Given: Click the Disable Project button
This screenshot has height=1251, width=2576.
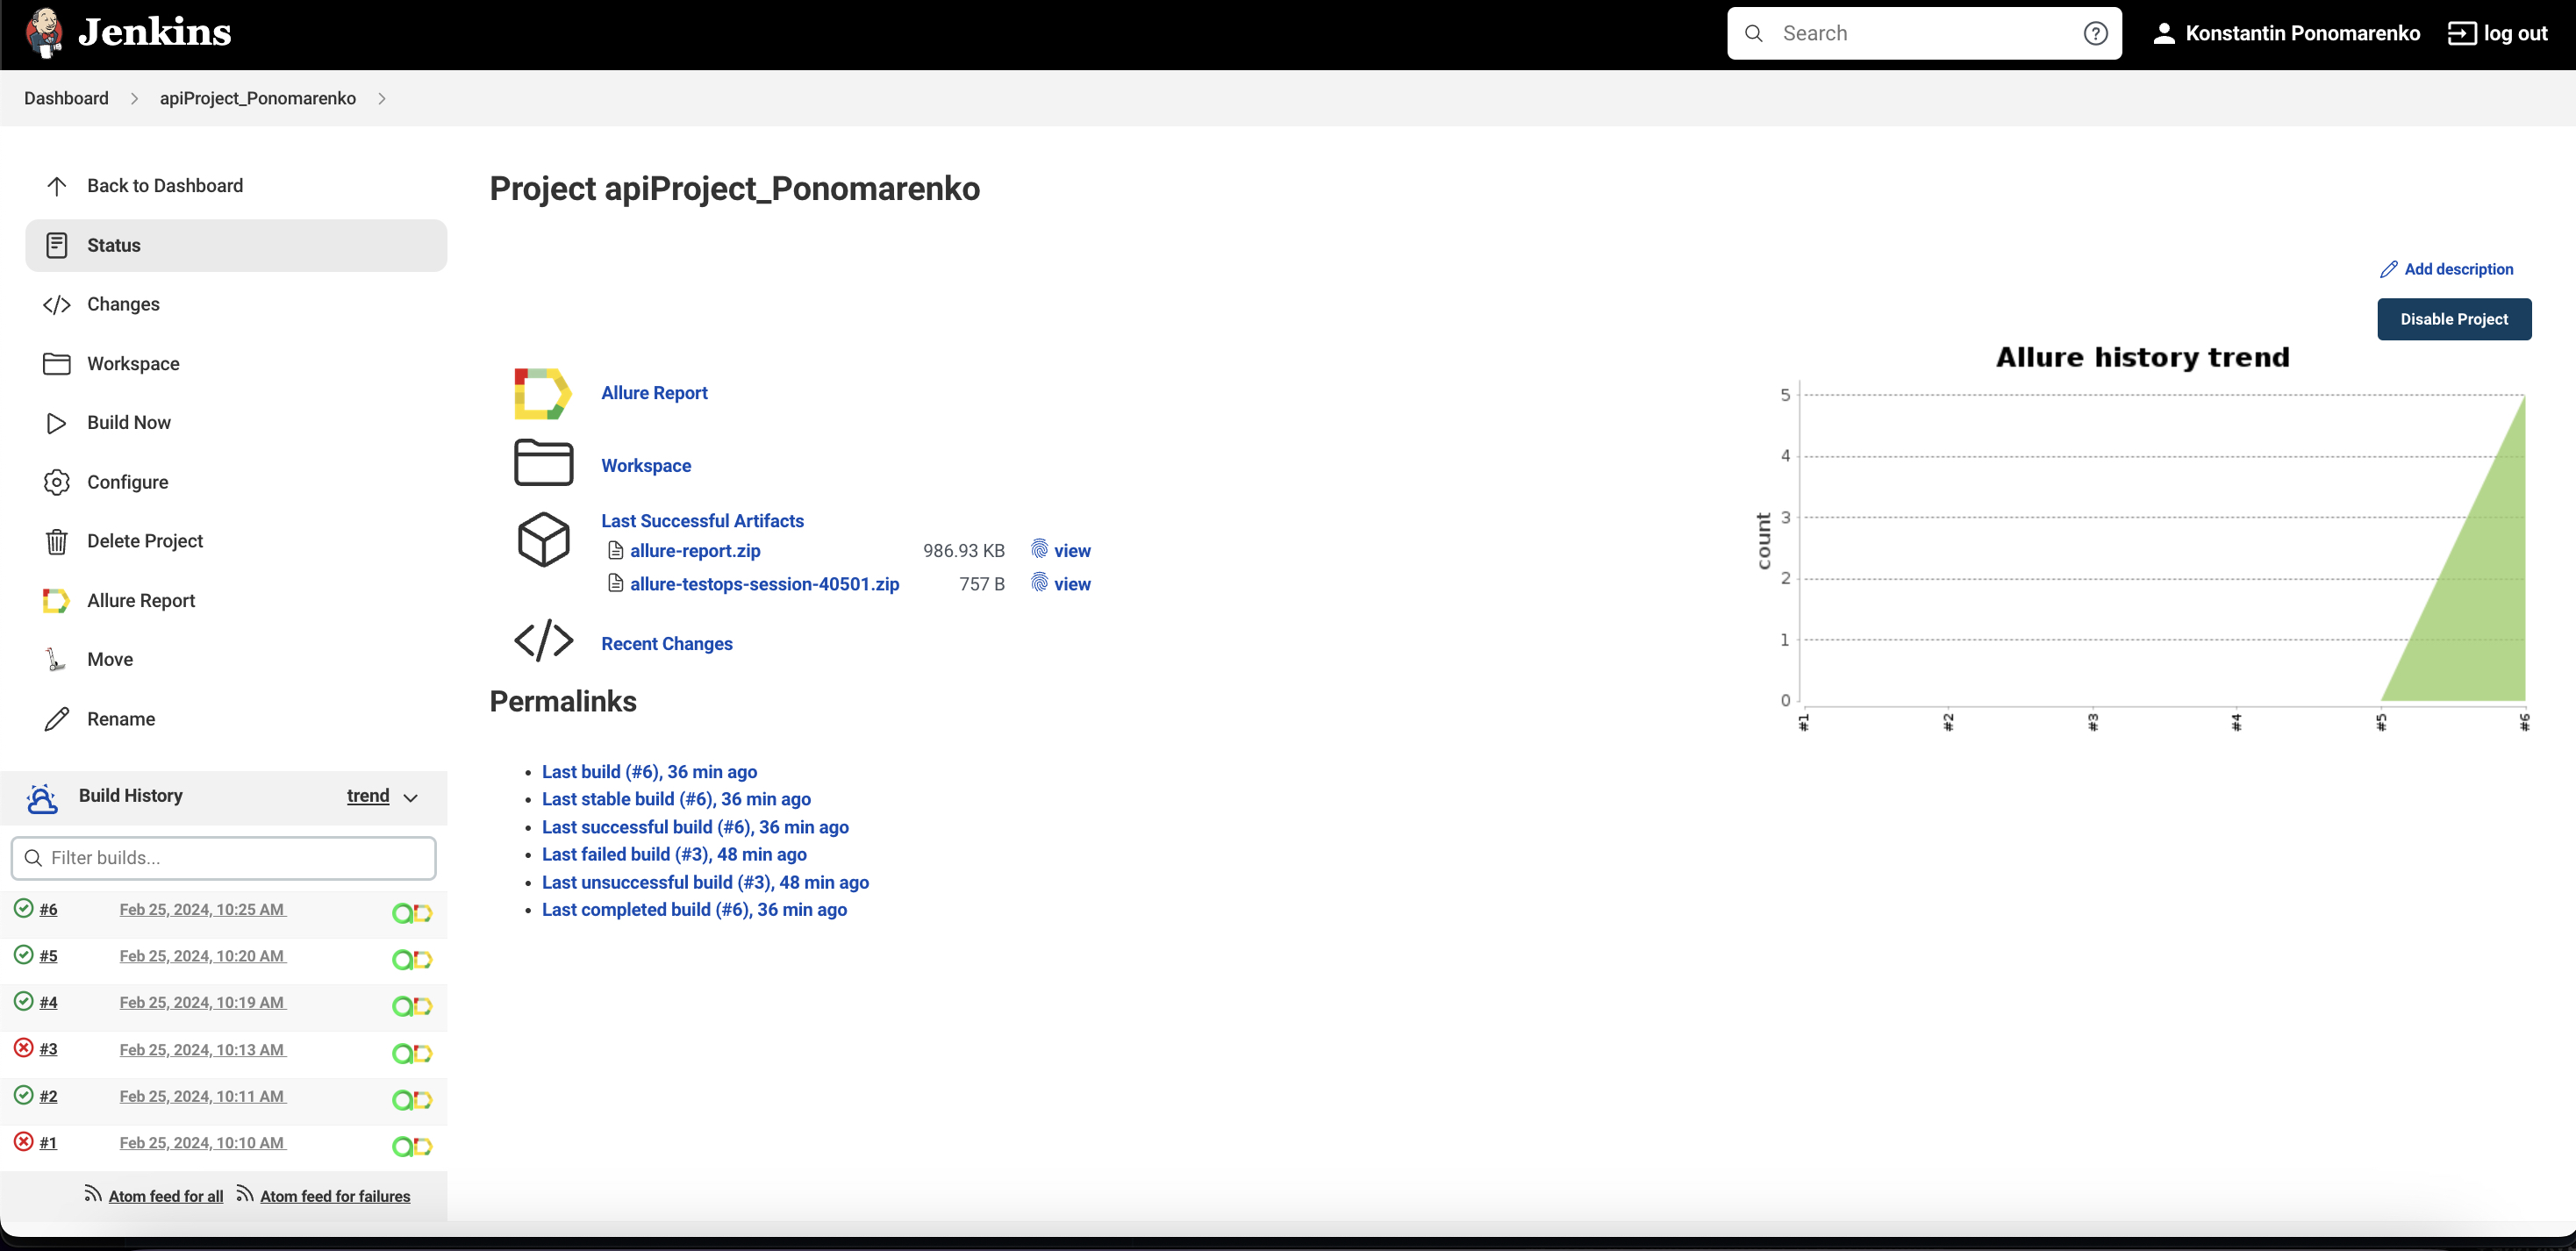Looking at the screenshot, I should [2454, 318].
